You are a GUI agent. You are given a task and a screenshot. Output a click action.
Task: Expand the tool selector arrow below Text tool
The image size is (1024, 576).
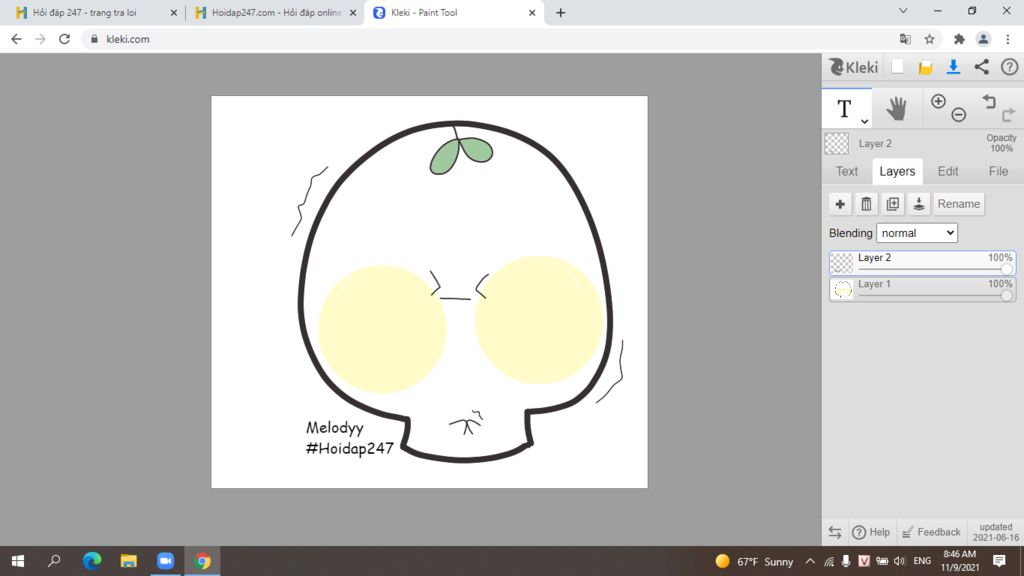864,121
